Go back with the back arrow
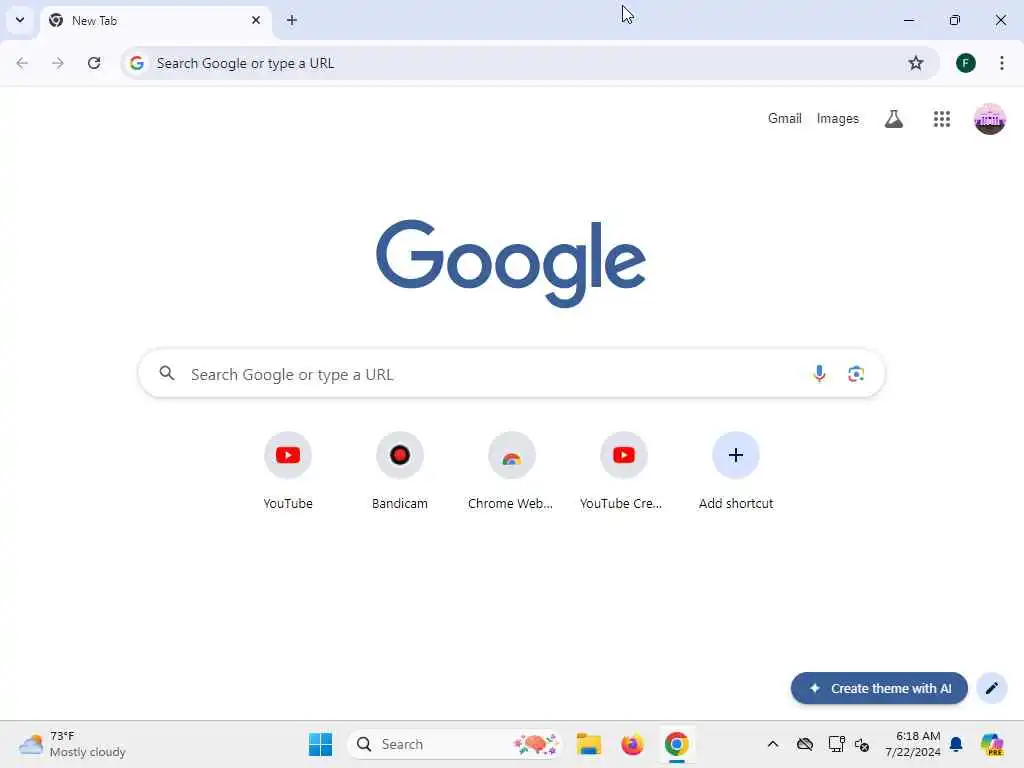 22,63
